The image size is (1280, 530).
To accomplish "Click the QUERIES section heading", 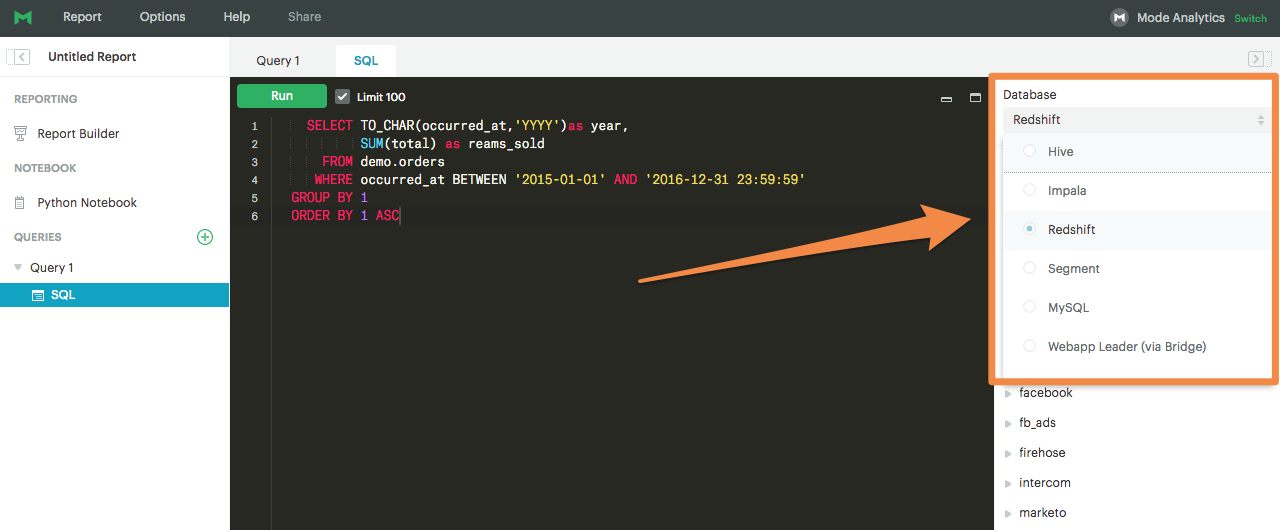I will pos(38,237).
